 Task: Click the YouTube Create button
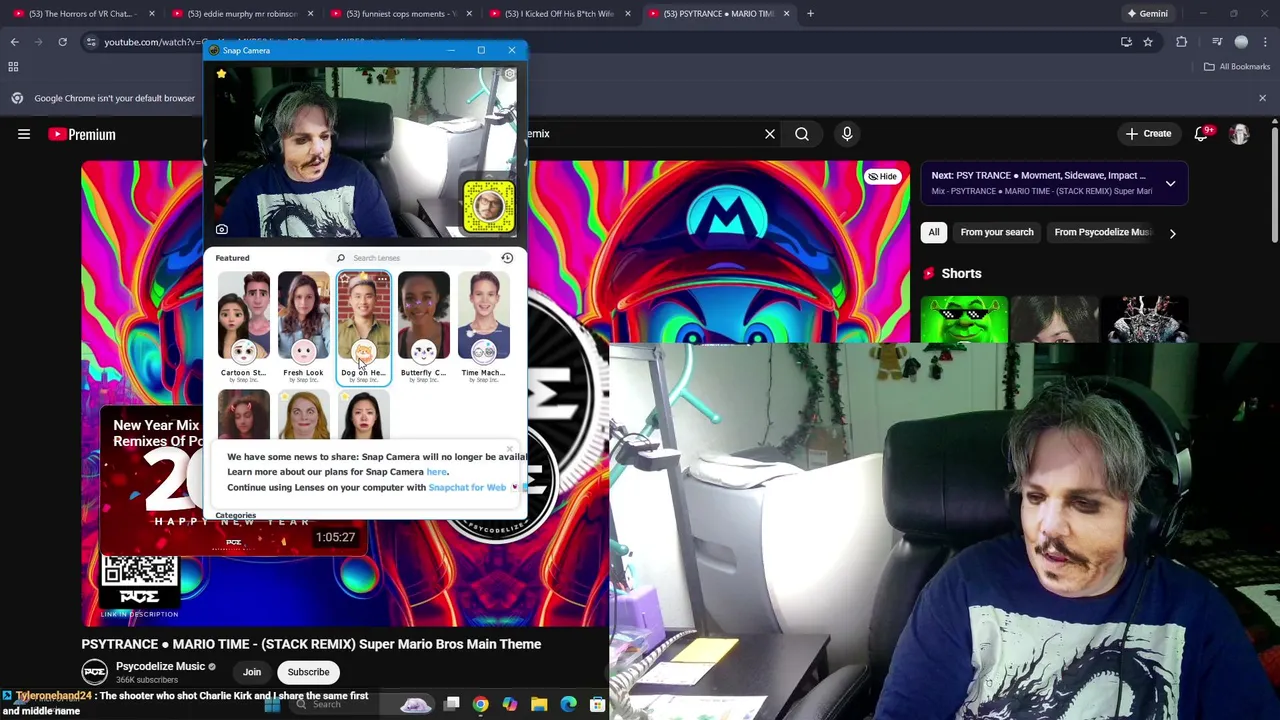[x=1148, y=134]
